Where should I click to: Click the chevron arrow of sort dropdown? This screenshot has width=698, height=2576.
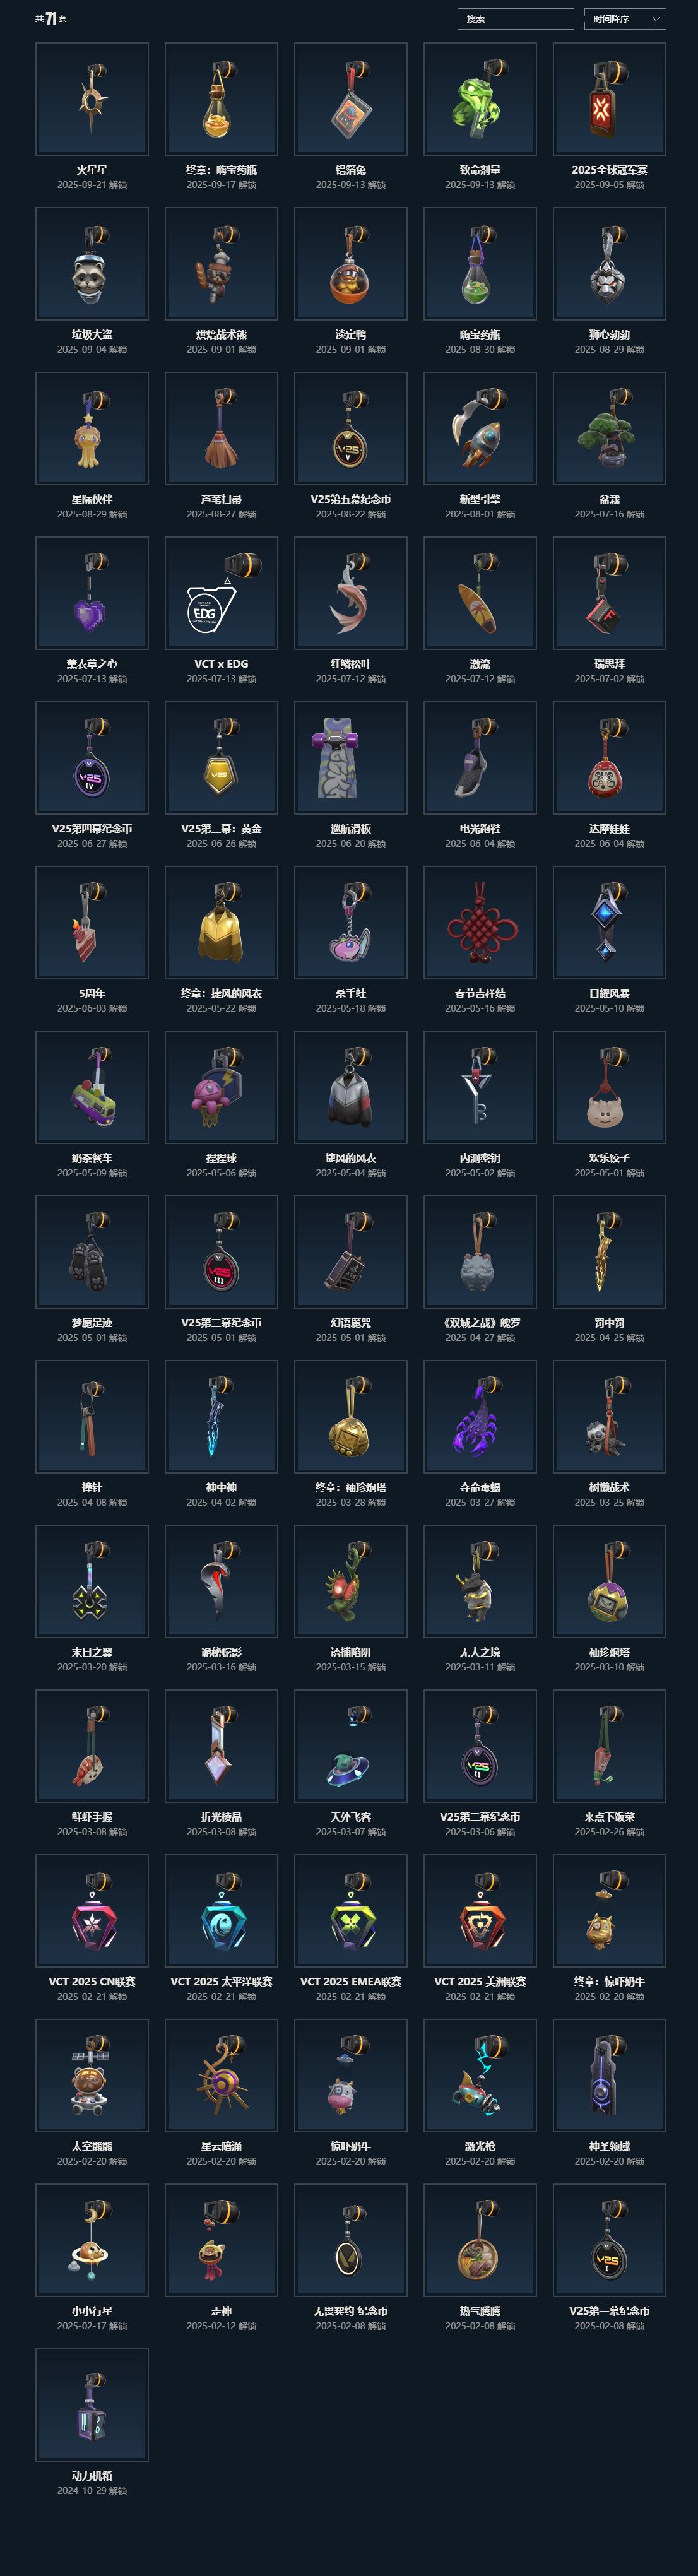pos(656,19)
